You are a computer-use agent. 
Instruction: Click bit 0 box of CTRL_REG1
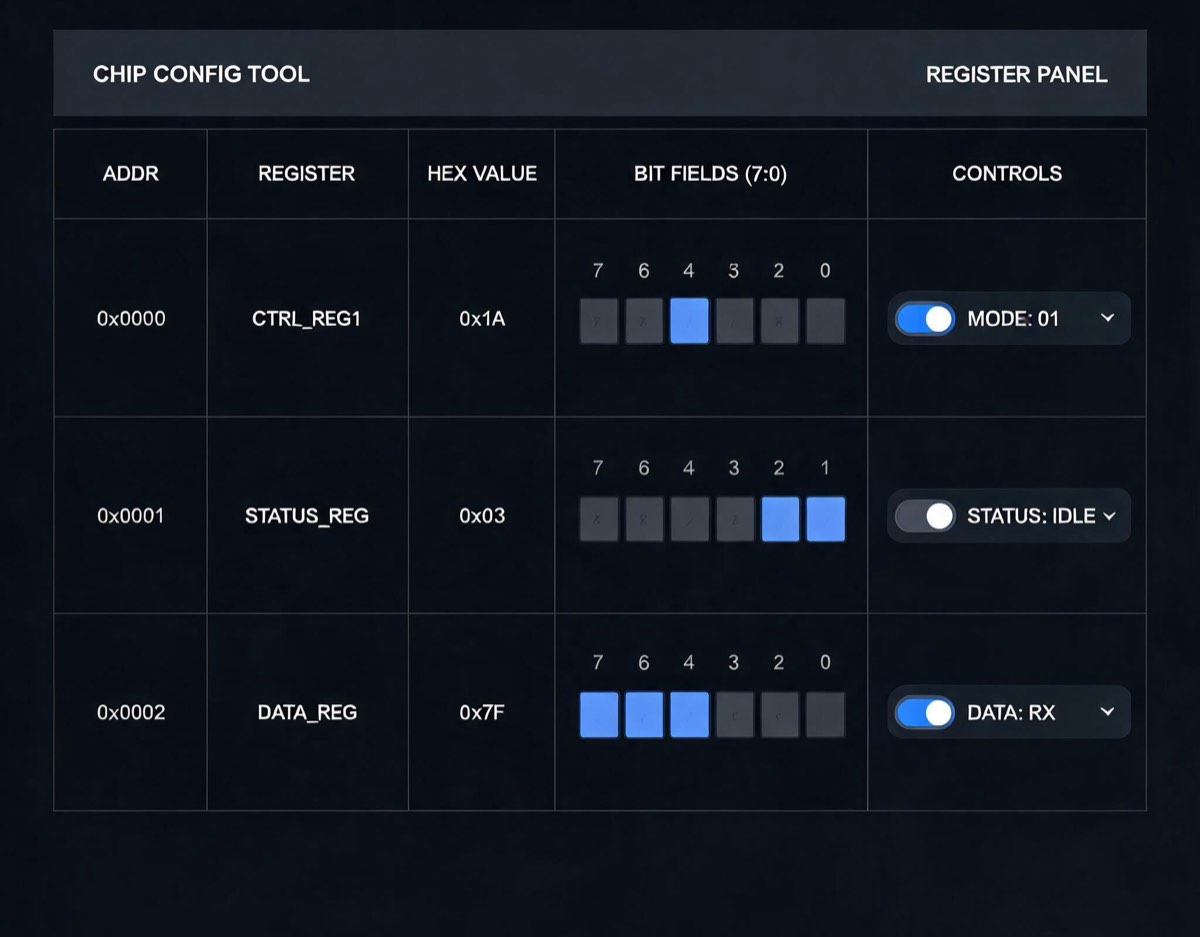coord(825,321)
